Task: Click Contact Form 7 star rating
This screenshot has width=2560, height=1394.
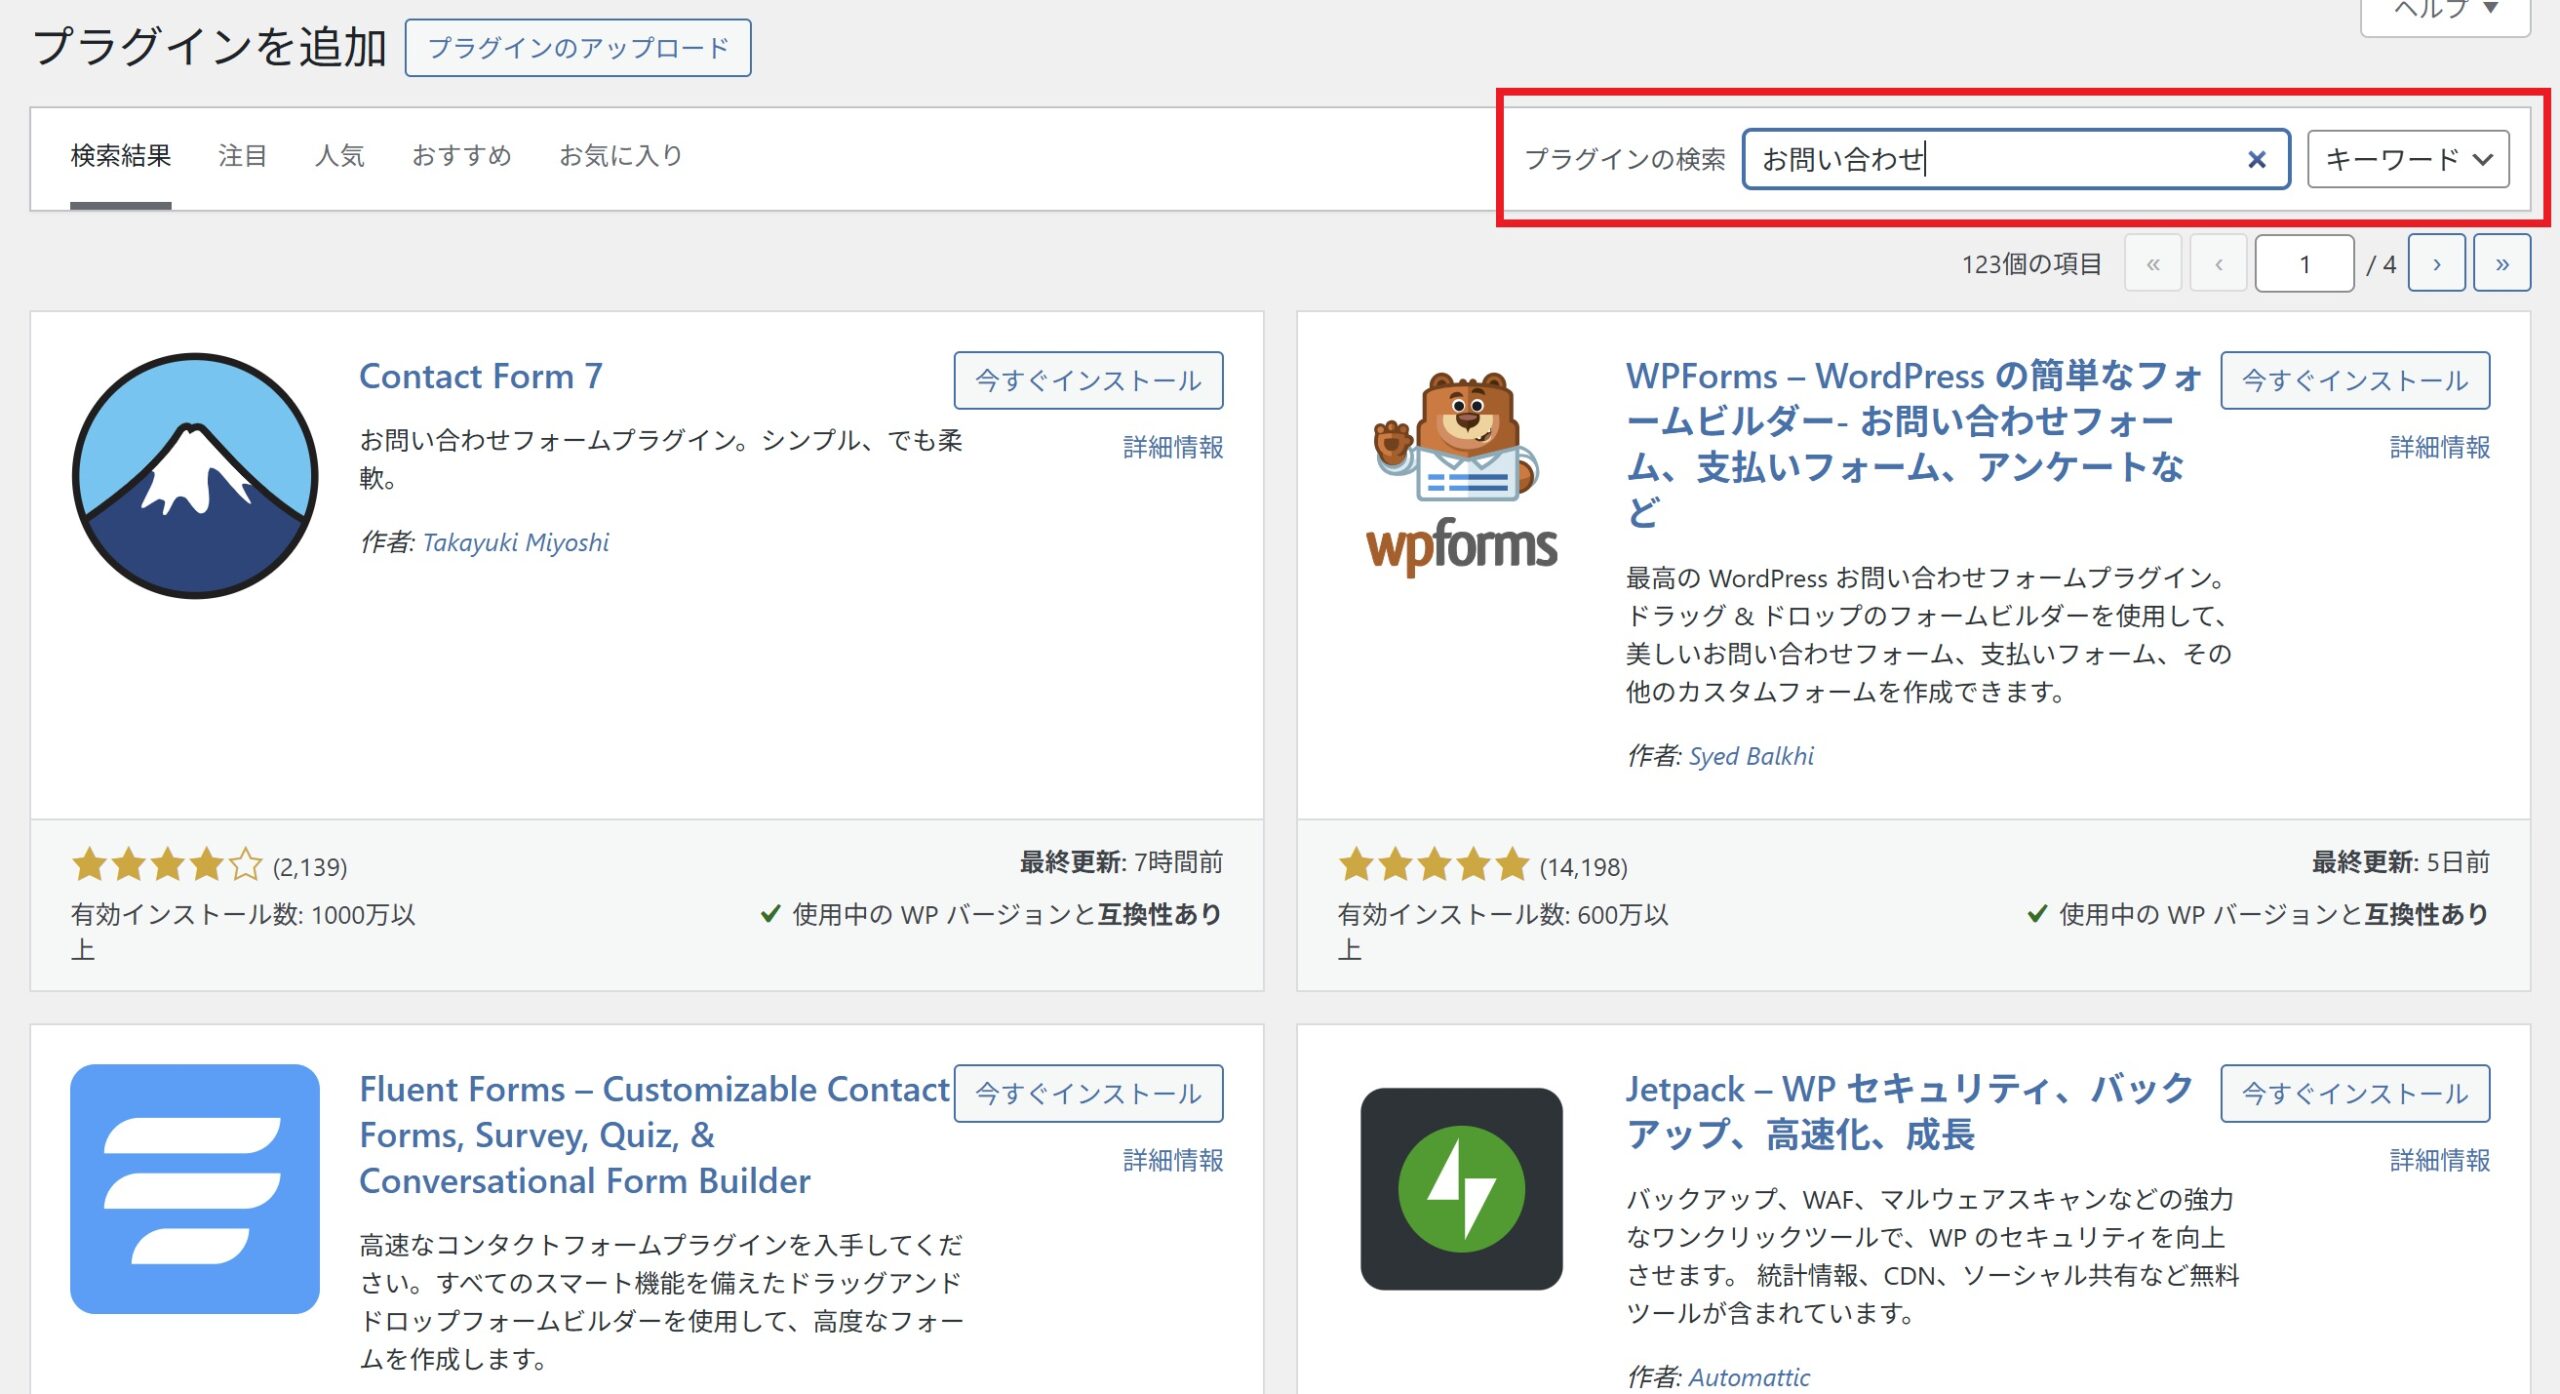Action: pyautogui.click(x=166, y=865)
